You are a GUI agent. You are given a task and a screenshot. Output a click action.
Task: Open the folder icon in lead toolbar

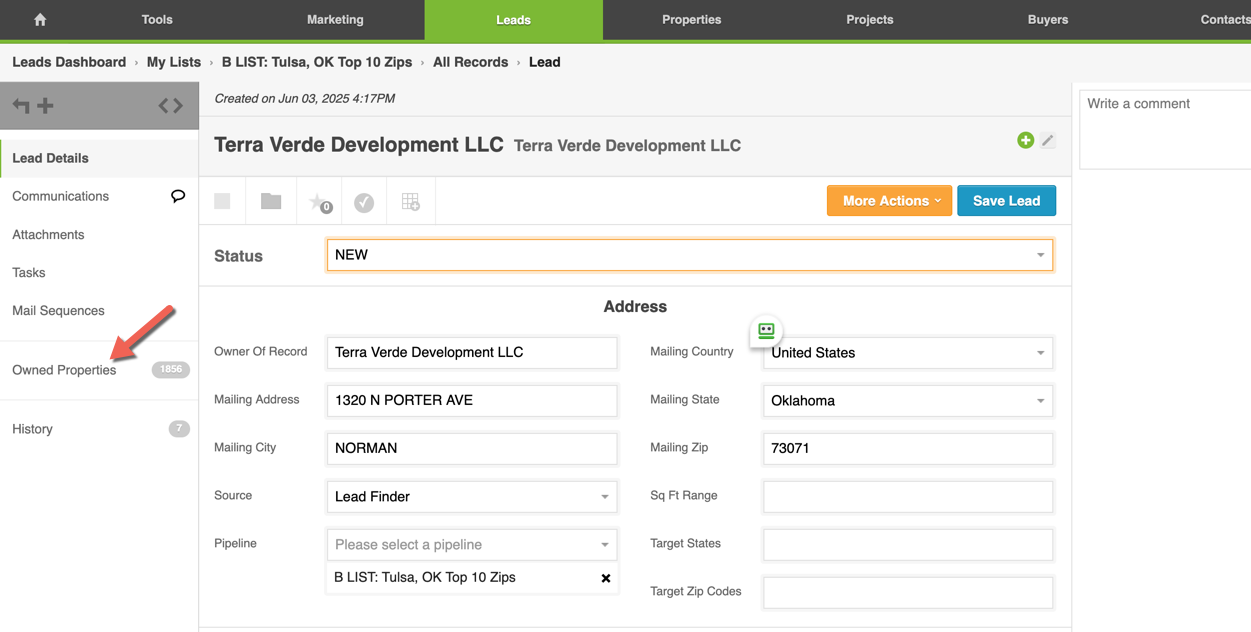click(x=271, y=201)
